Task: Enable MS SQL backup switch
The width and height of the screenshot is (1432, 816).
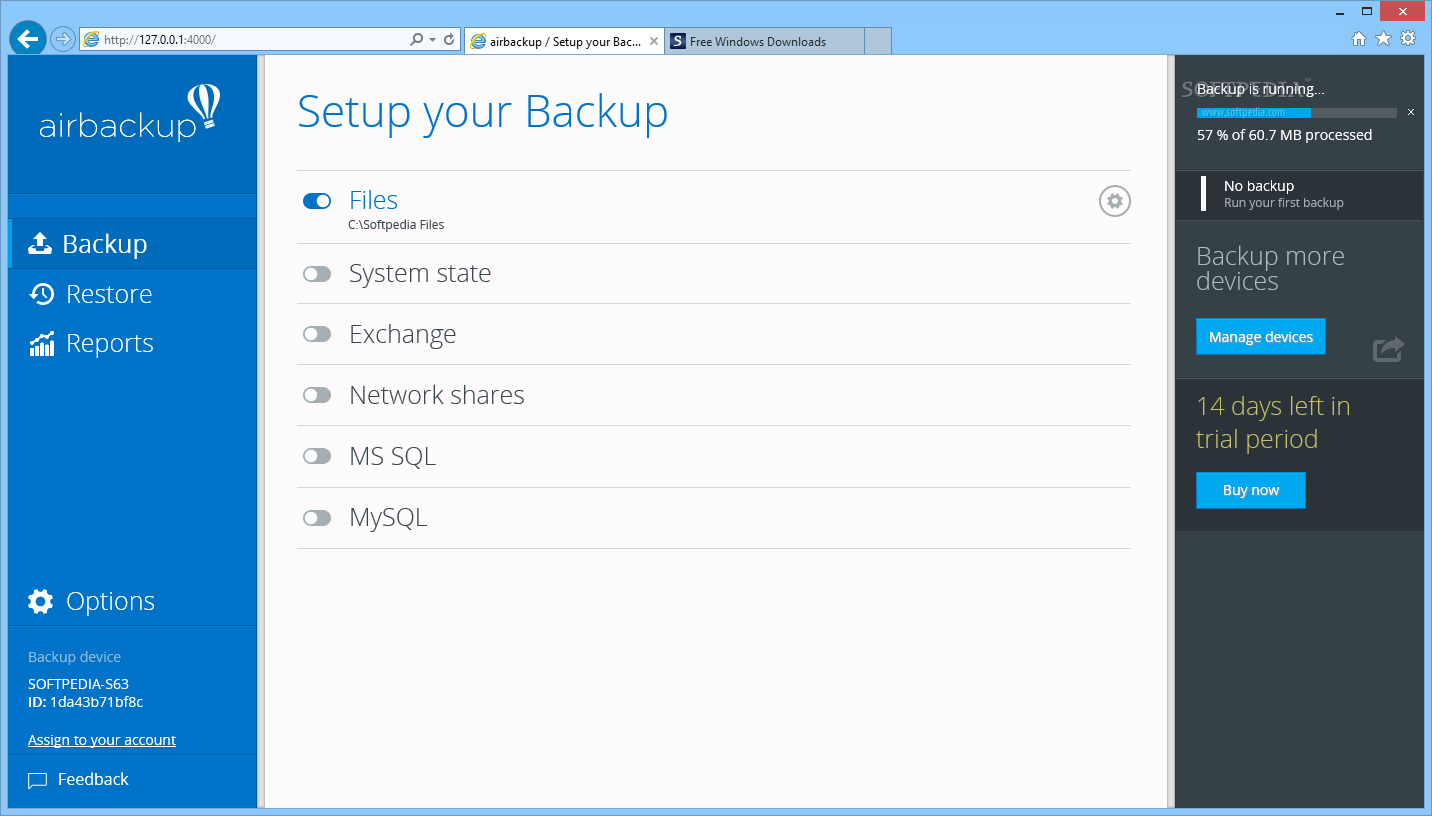Action: 317,456
